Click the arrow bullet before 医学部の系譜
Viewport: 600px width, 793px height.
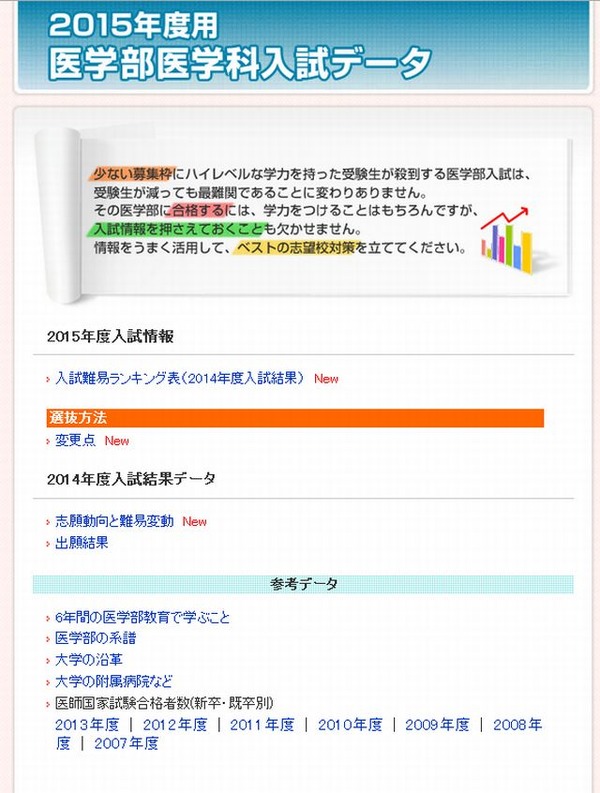pyautogui.click(x=48, y=639)
